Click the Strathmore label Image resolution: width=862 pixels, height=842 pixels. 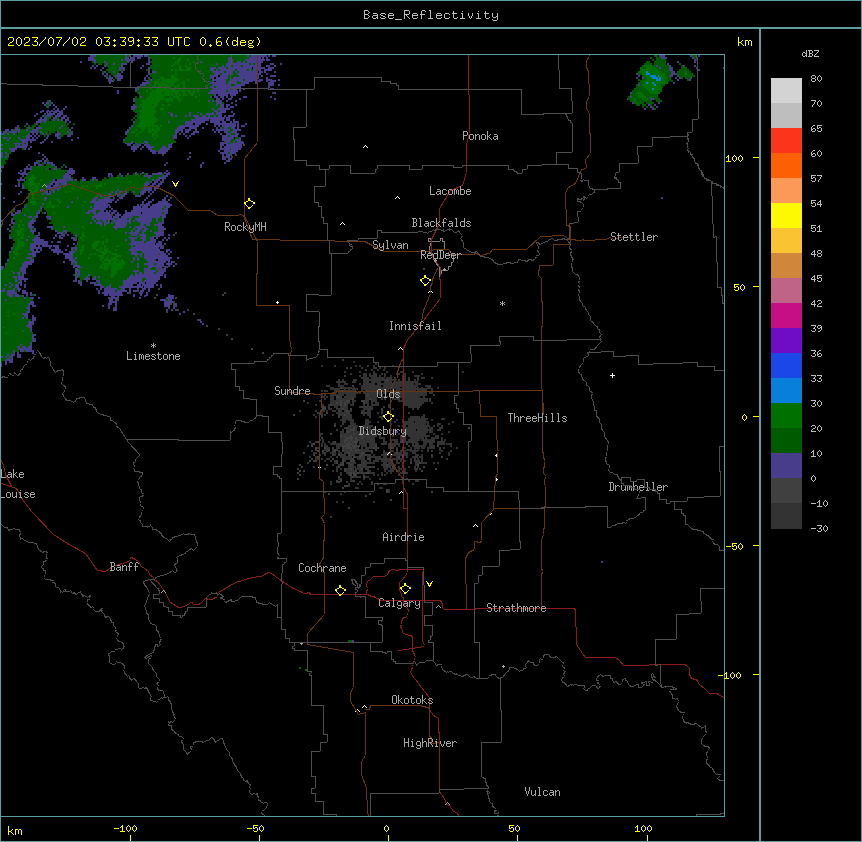[516, 608]
